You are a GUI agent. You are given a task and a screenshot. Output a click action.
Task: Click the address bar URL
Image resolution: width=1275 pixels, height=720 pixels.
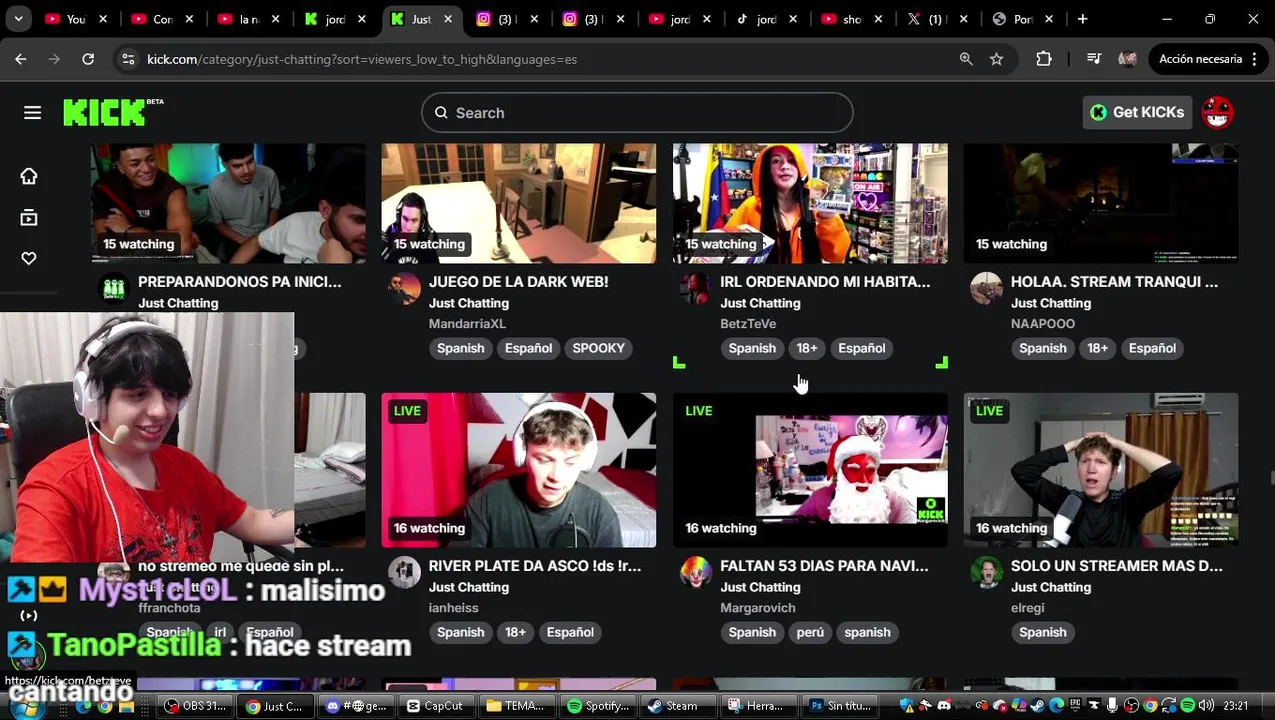point(362,59)
